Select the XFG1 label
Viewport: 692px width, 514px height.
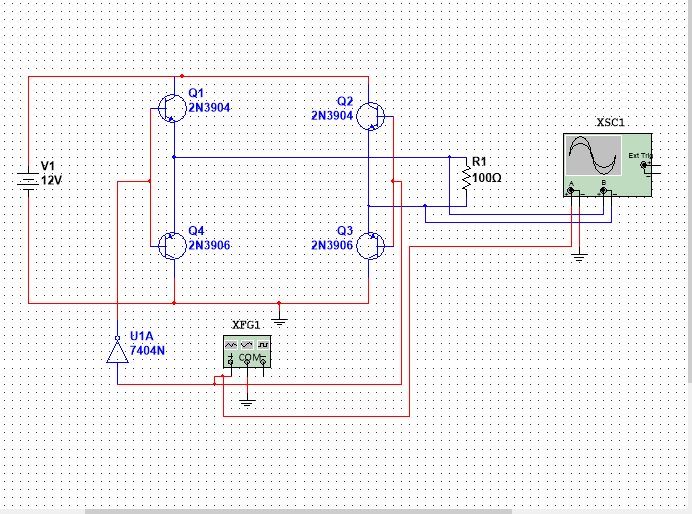coord(246,325)
